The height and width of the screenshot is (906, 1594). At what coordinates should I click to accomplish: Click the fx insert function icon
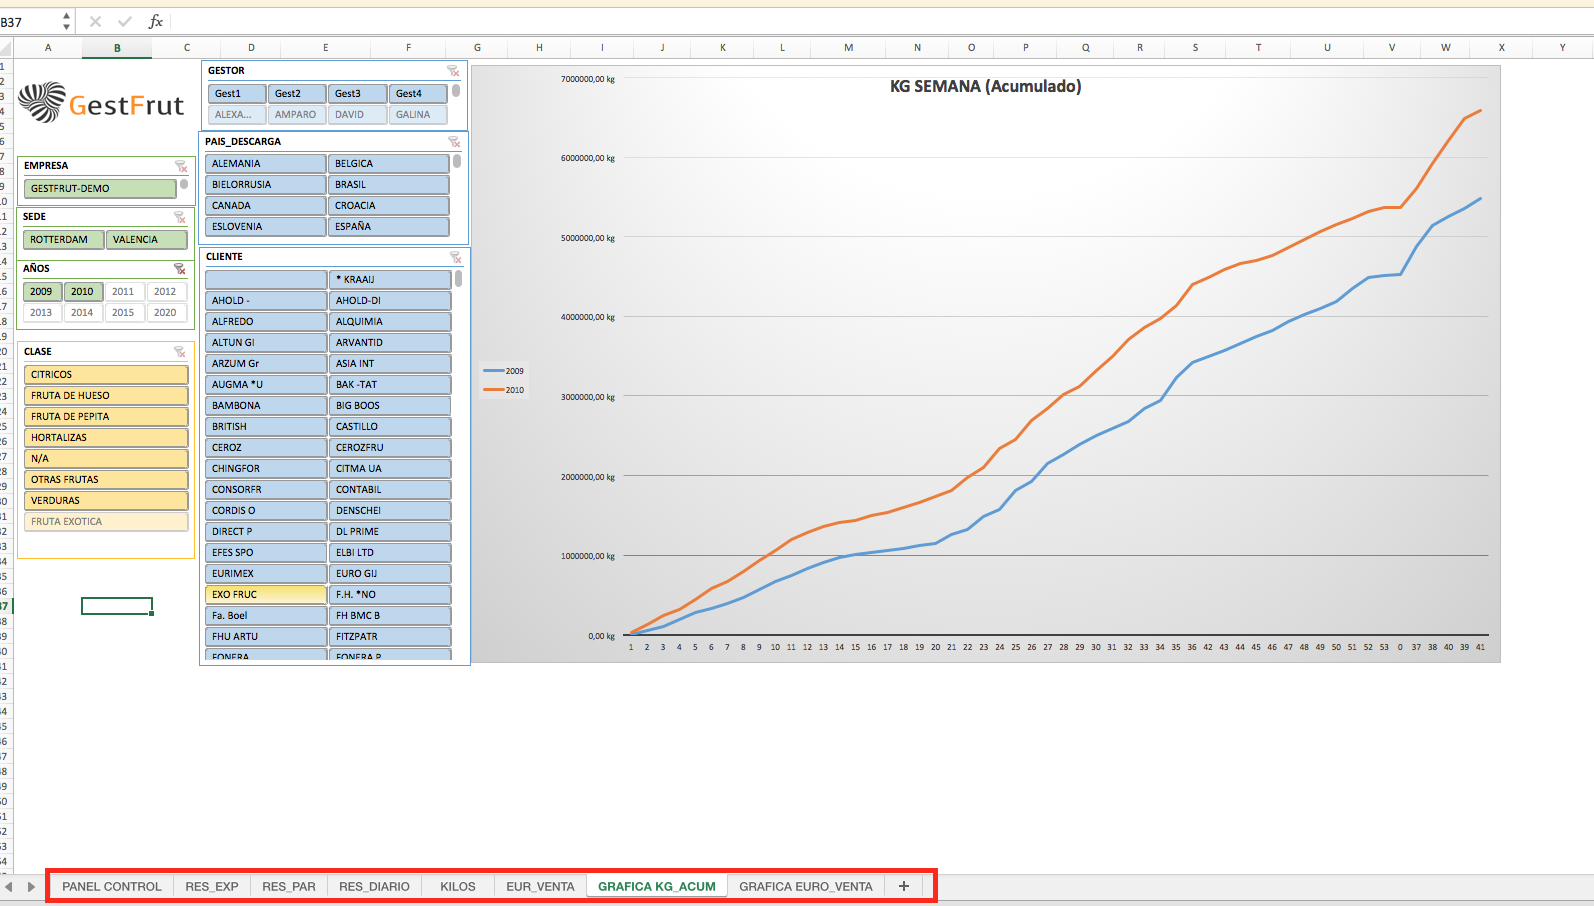(156, 21)
